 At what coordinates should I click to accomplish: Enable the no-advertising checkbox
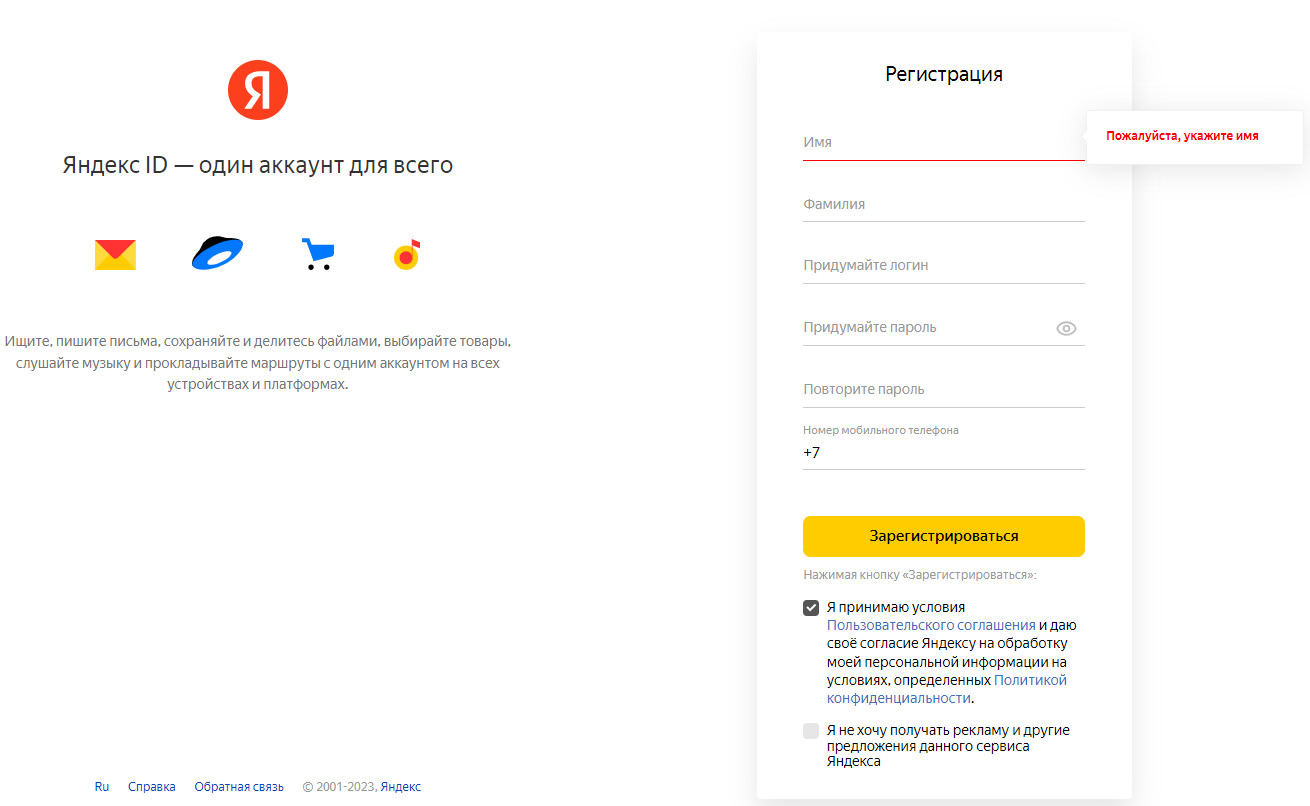click(811, 731)
